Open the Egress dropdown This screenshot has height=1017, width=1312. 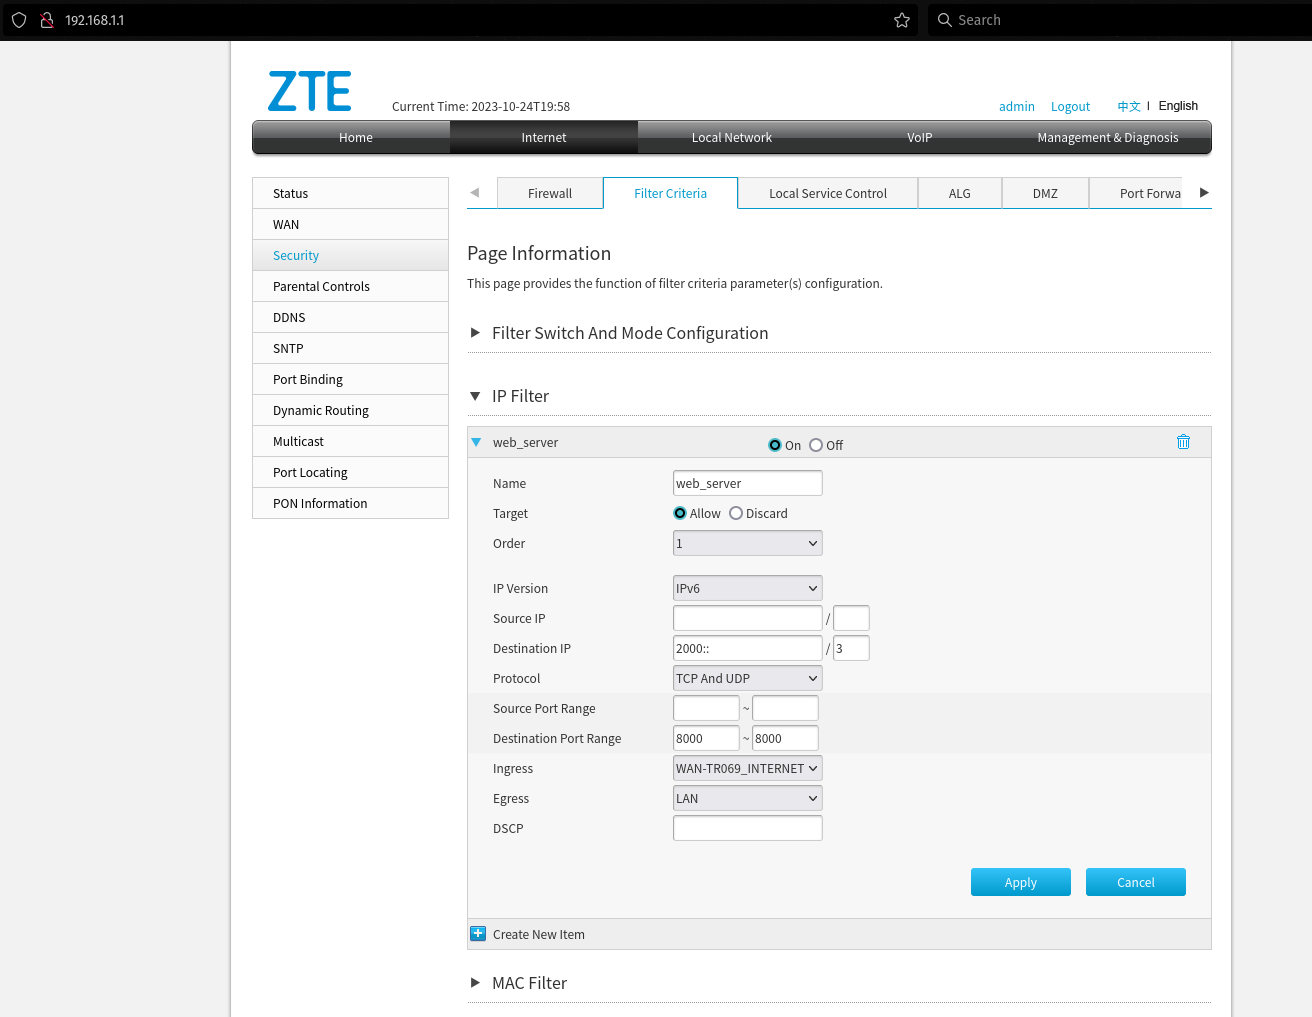748,798
